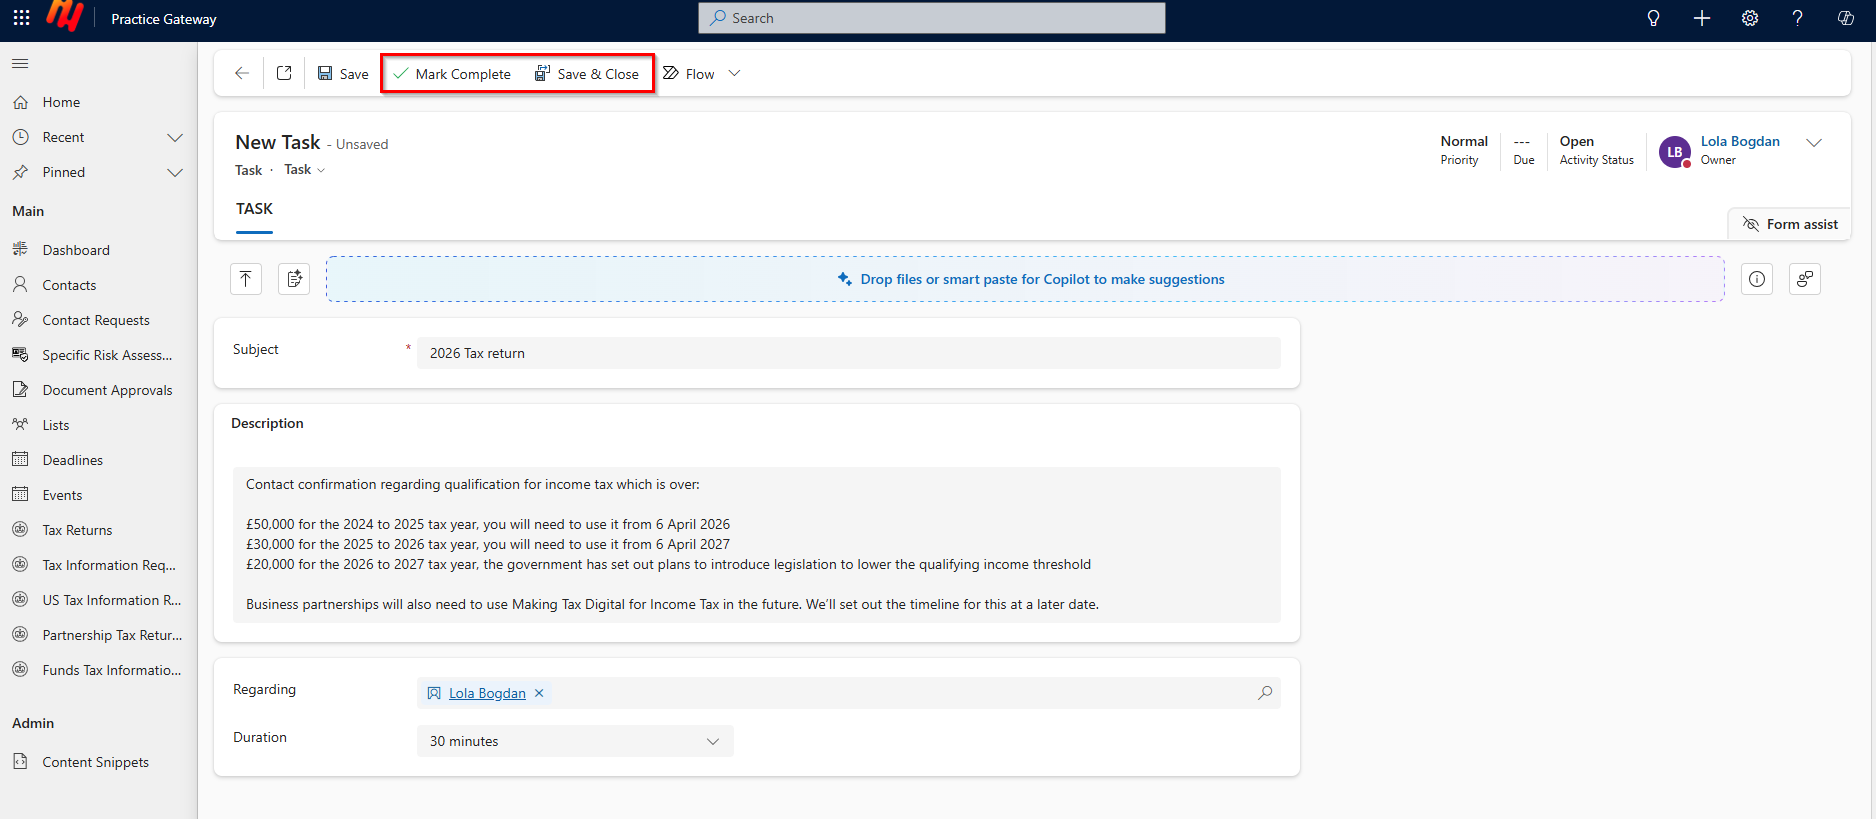Viewport: 1876px width, 819px height.
Task: Search the Regarding lookup magnifier icon
Action: pos(1265,692)
